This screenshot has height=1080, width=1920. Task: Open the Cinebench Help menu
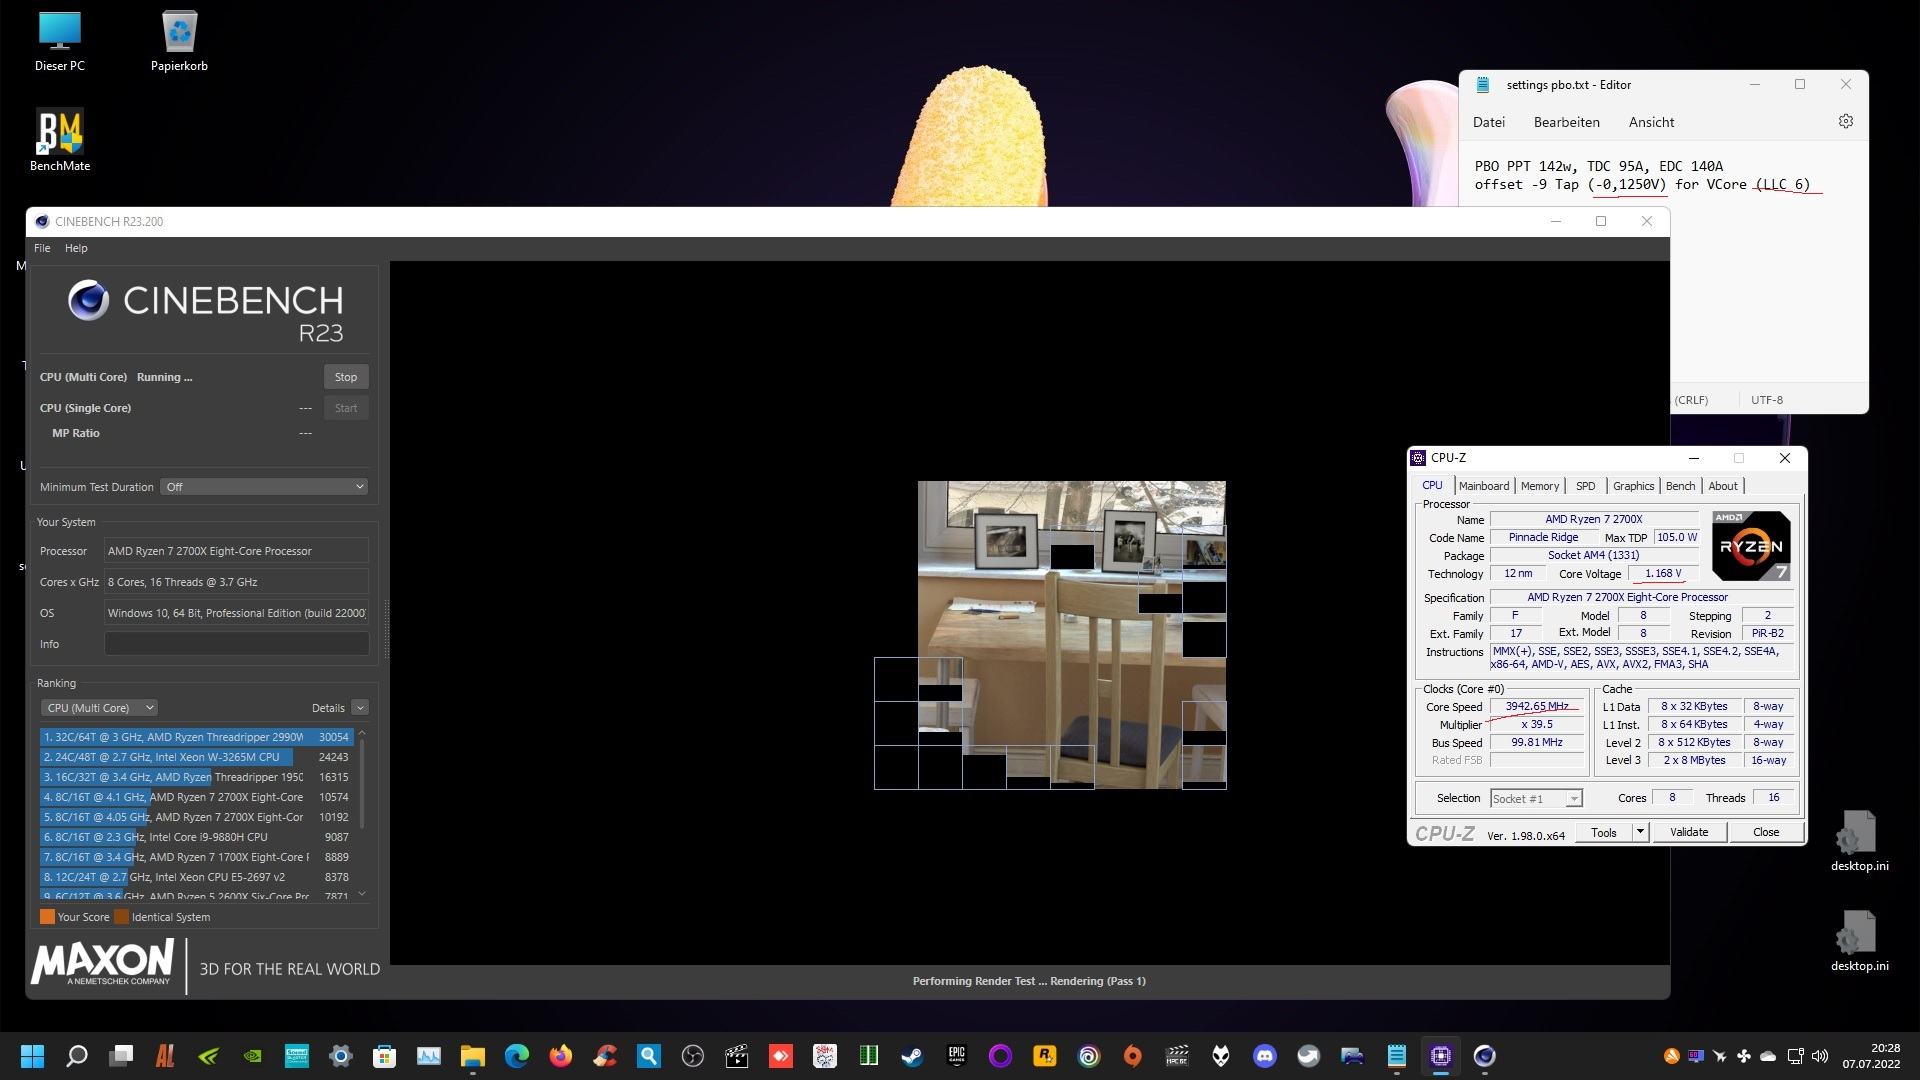click(x=76, y=248)
